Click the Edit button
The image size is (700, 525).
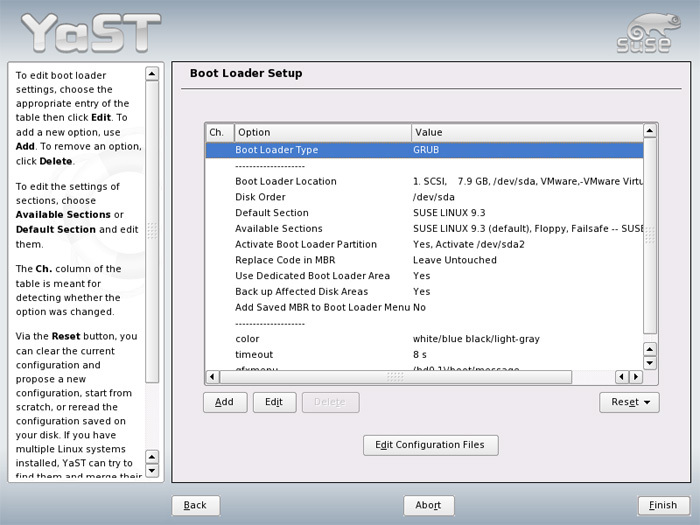(274, 402)
